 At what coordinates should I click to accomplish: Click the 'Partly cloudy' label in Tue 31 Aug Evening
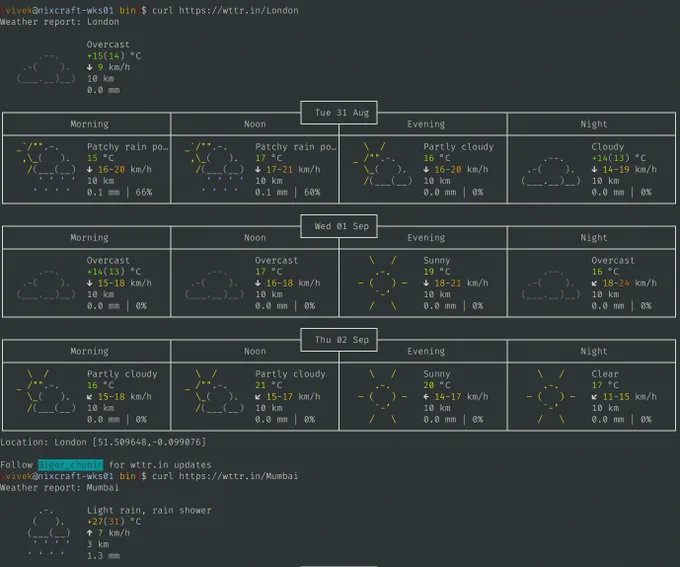[458, 147]
